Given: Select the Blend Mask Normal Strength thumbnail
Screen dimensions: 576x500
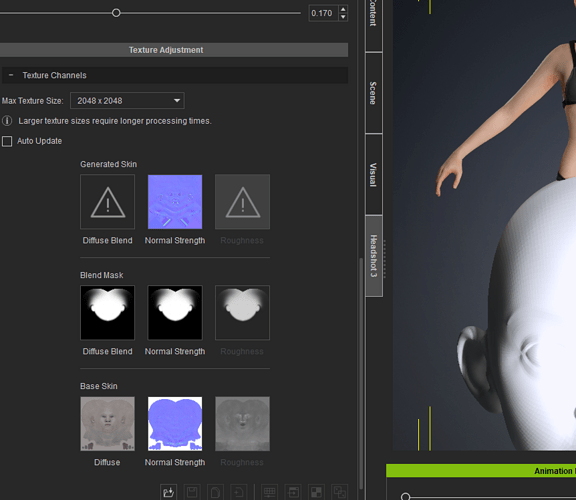Looking at the screenshot, I should pos(175,313).
